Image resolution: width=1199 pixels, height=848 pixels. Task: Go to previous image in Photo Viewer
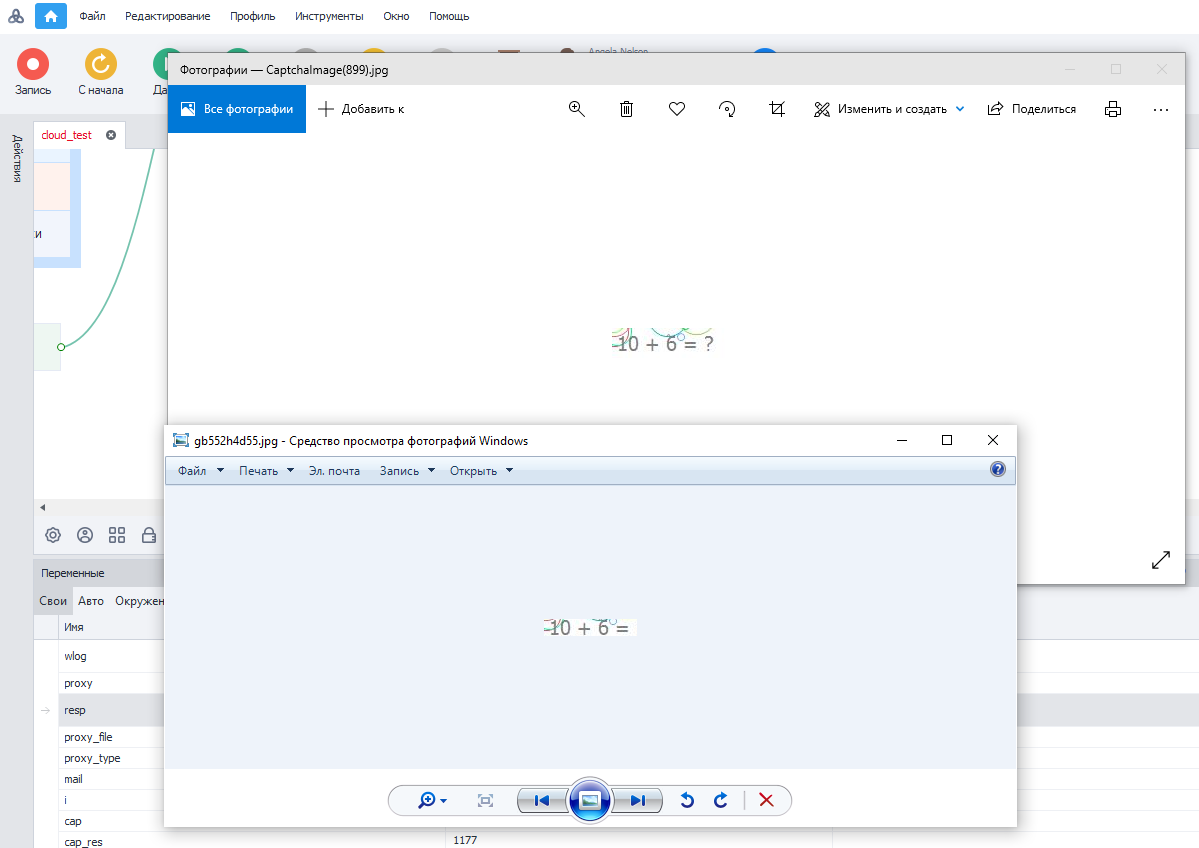542,801
